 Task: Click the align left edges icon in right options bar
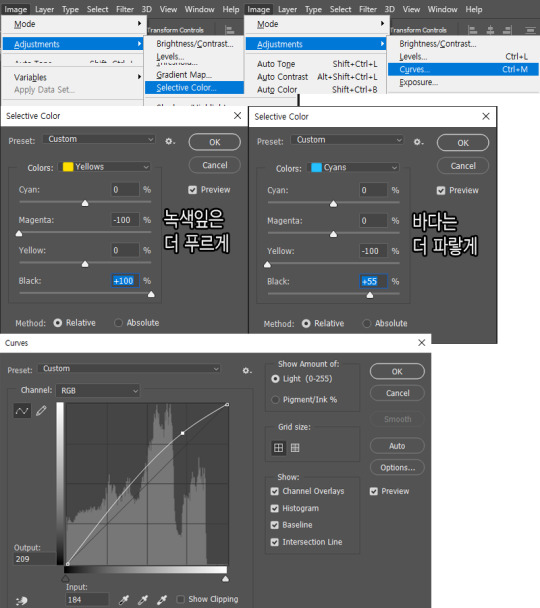pyautogui.click(x=473, y=30)
